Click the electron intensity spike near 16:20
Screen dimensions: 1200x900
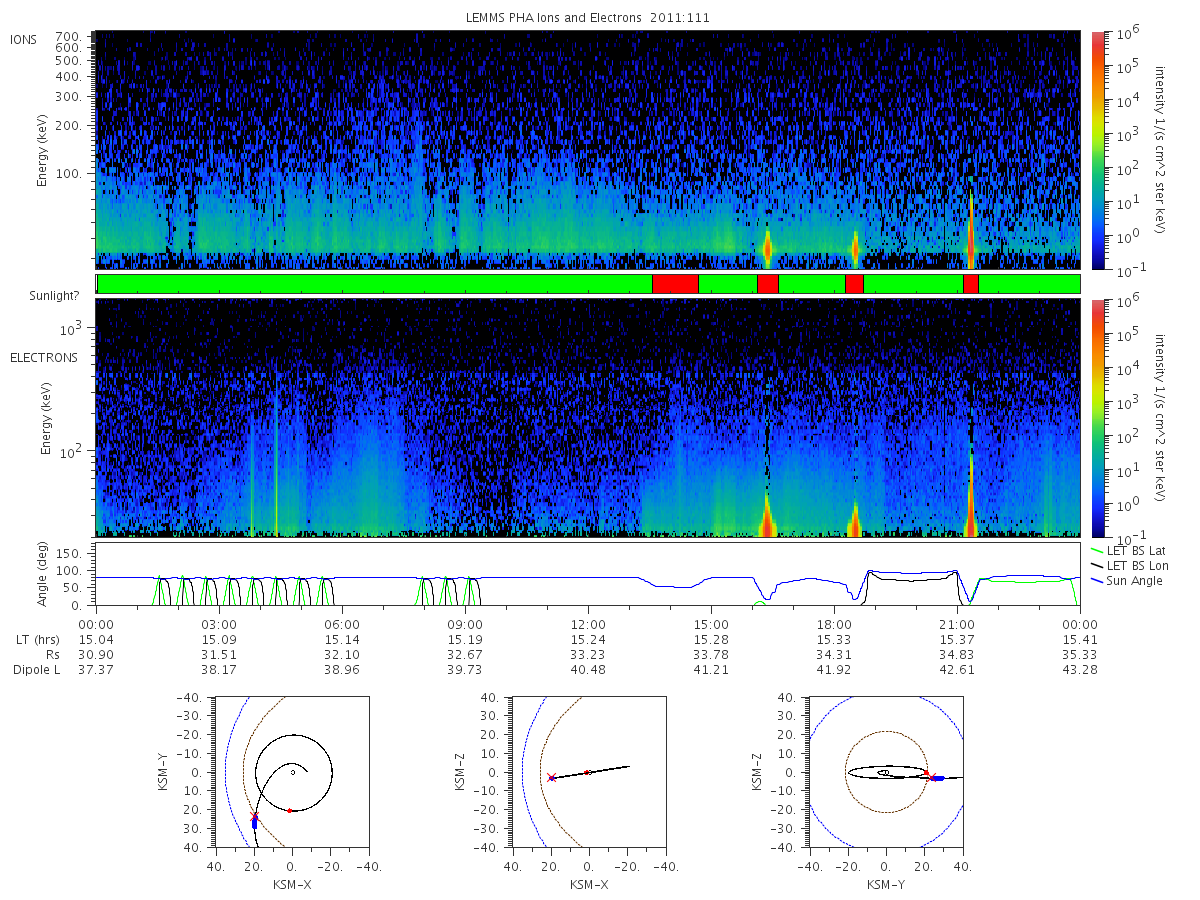click(767, 516)
